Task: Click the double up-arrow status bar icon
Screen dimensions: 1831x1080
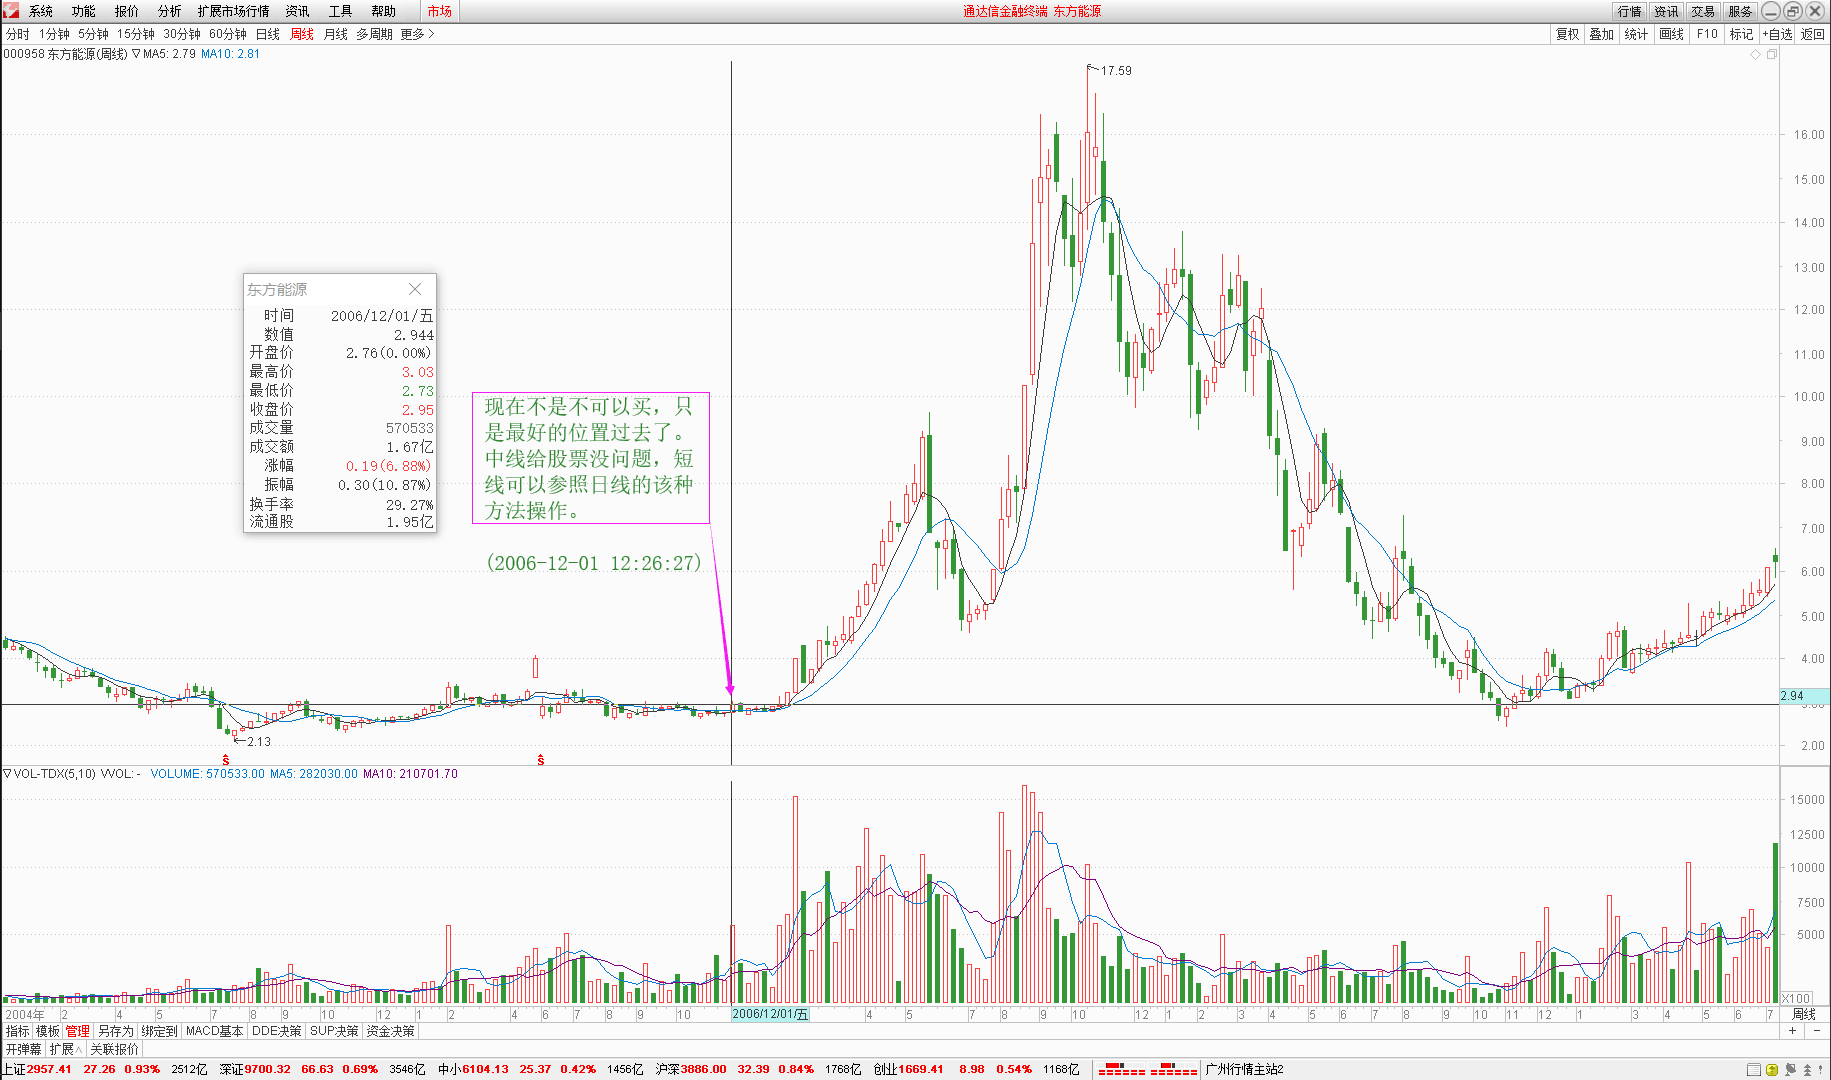Action: 1806,1069
